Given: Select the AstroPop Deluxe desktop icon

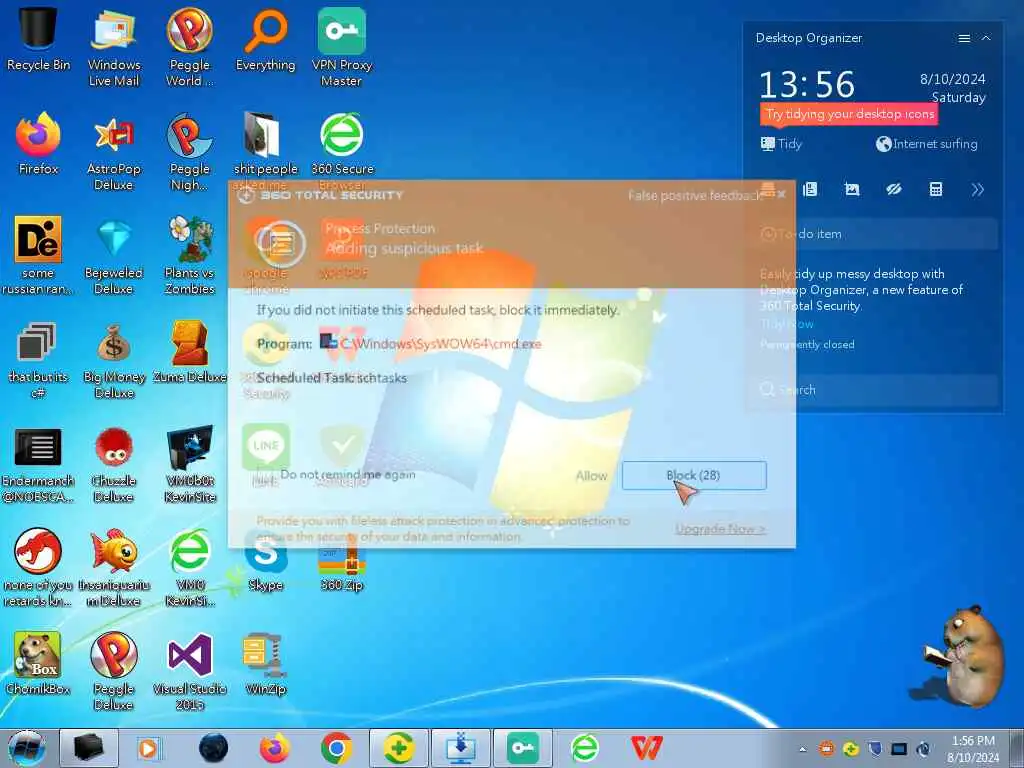Looking at the screenshot, I should (x=114, y=152).
